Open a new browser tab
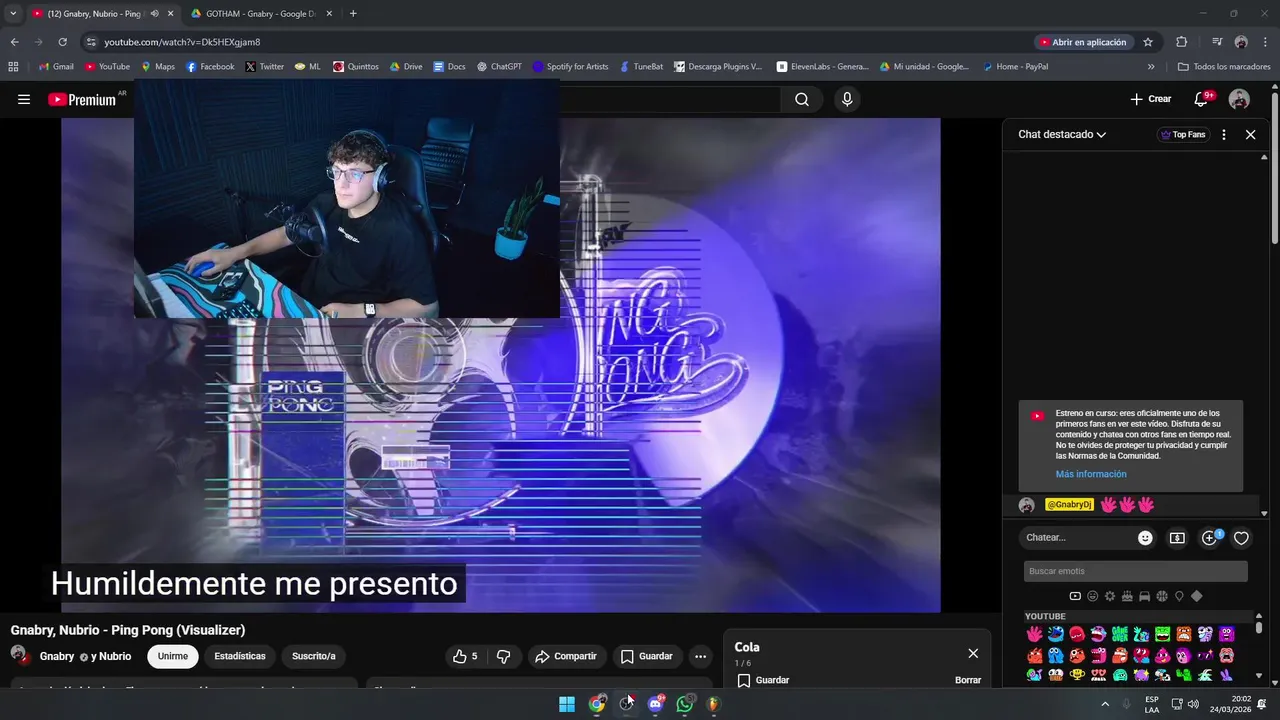 353,14
